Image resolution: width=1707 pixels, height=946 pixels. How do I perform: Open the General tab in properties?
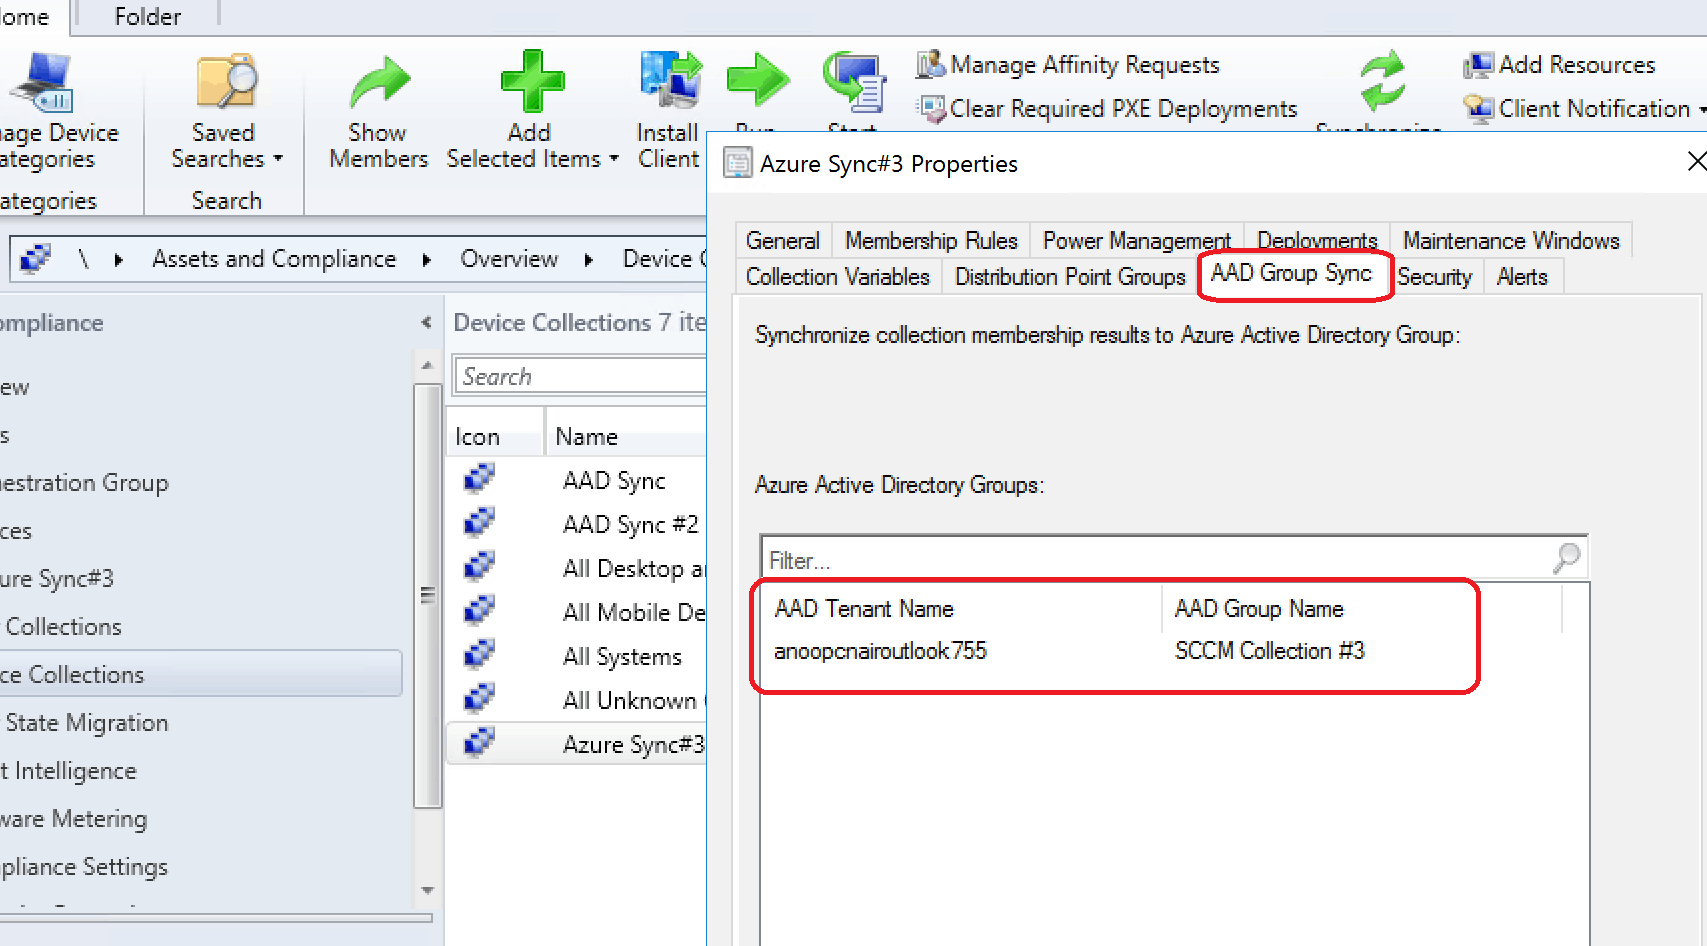point(783,241)
